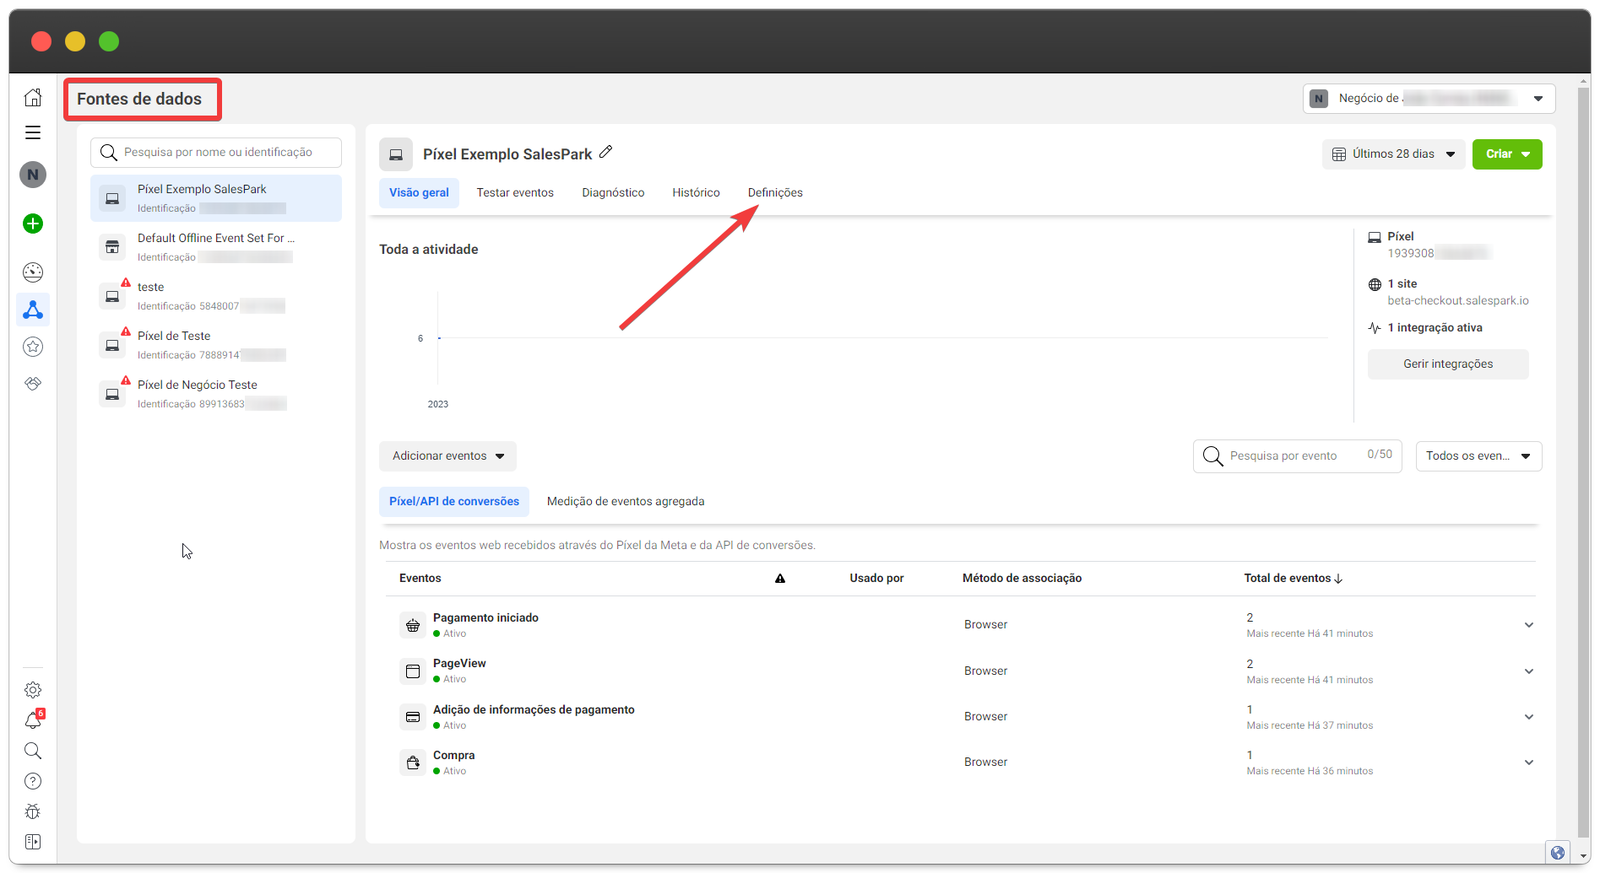This screenshot has width=1600, height=873.
Task: Click the settings gear in sidebar
Action: 33,690
